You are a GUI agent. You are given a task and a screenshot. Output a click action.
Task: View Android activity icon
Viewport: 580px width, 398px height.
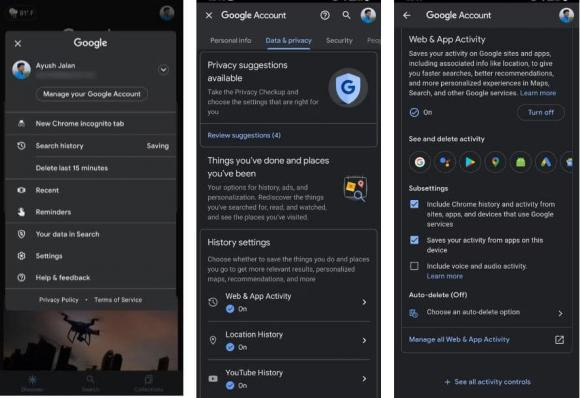(520, 162)
